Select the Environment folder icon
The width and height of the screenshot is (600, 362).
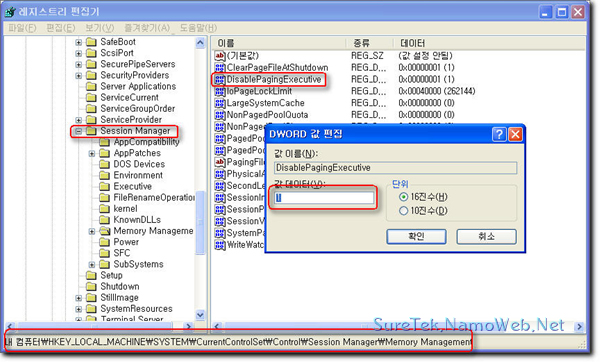tap(104, 175)
